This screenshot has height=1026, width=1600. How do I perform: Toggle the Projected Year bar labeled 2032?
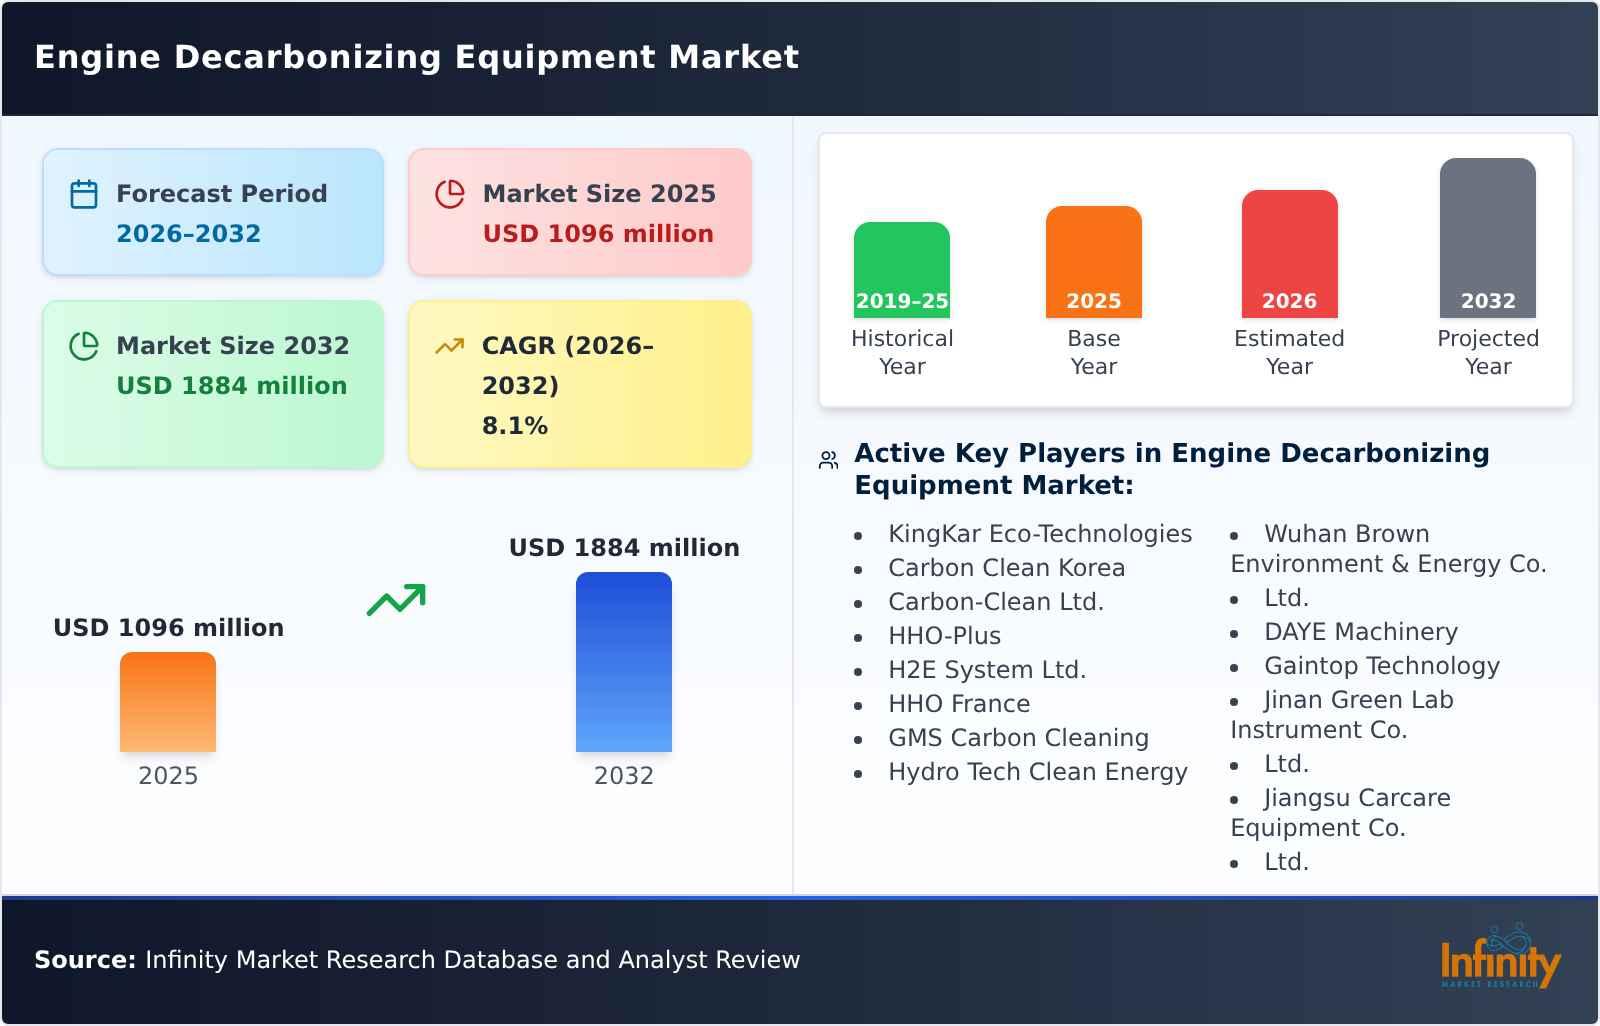pyautogui.click(x=1487, y=235)
